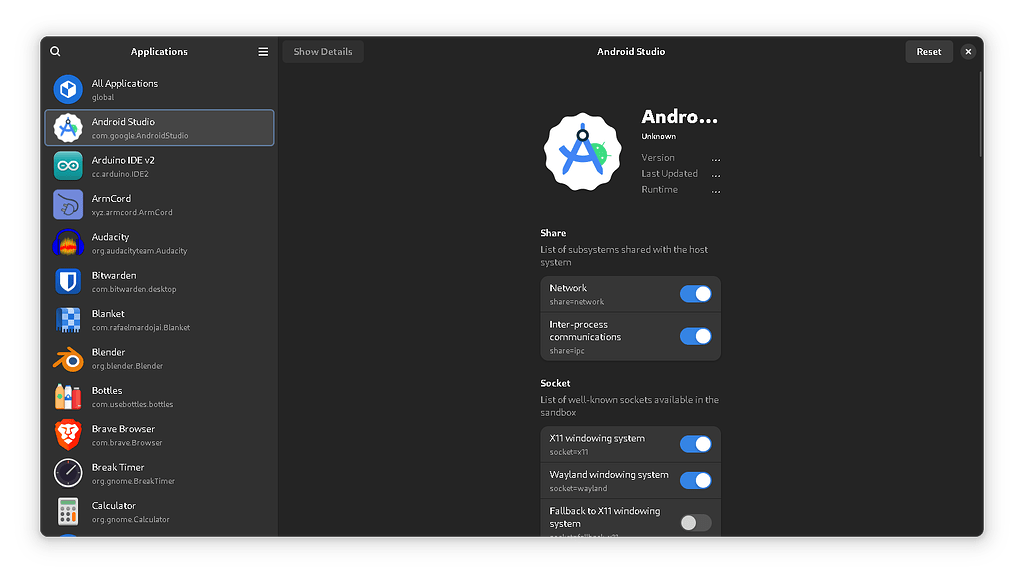Select the Bitwarden shield icon
The height and width of the screenshot is (580, 1024).
point(67,281)
